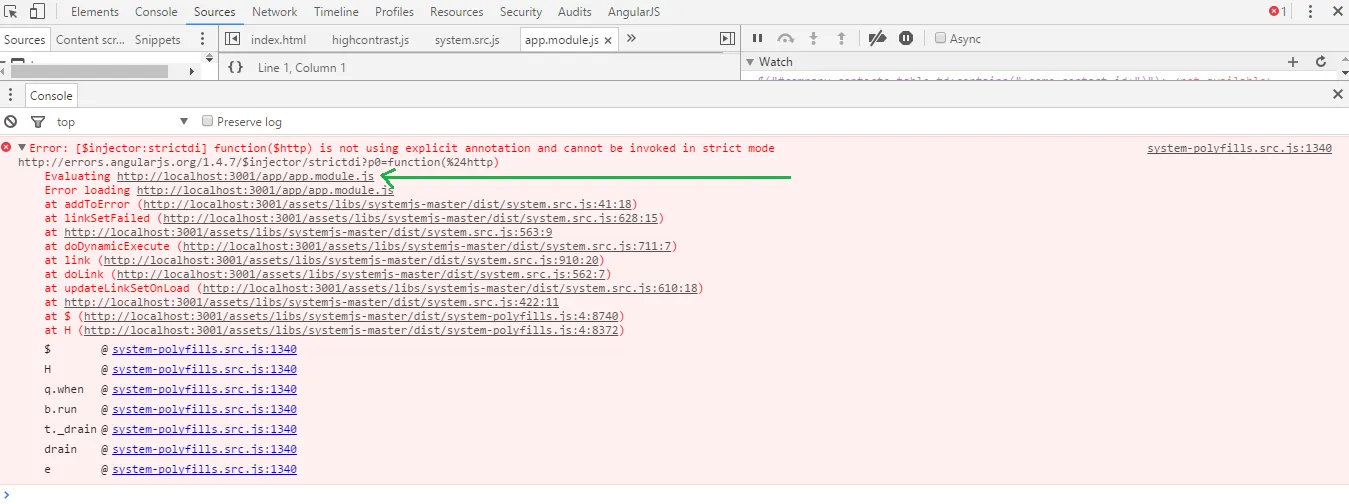
Task: Hide the debugger sidebar pane
Action: (727, 39)
